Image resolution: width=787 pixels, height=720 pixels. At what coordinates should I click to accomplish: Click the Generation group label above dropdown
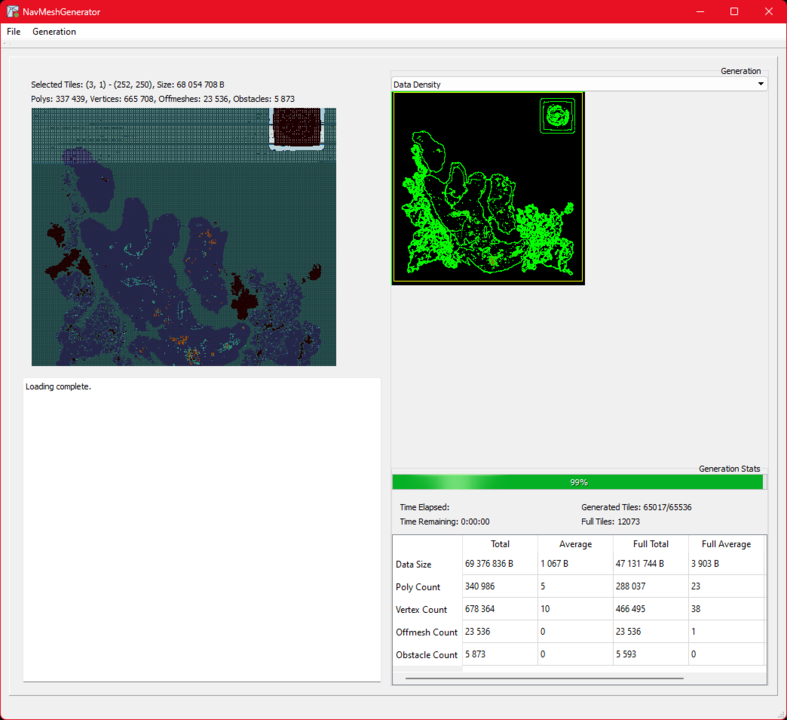pyautogui.click(x=740, y=71)
